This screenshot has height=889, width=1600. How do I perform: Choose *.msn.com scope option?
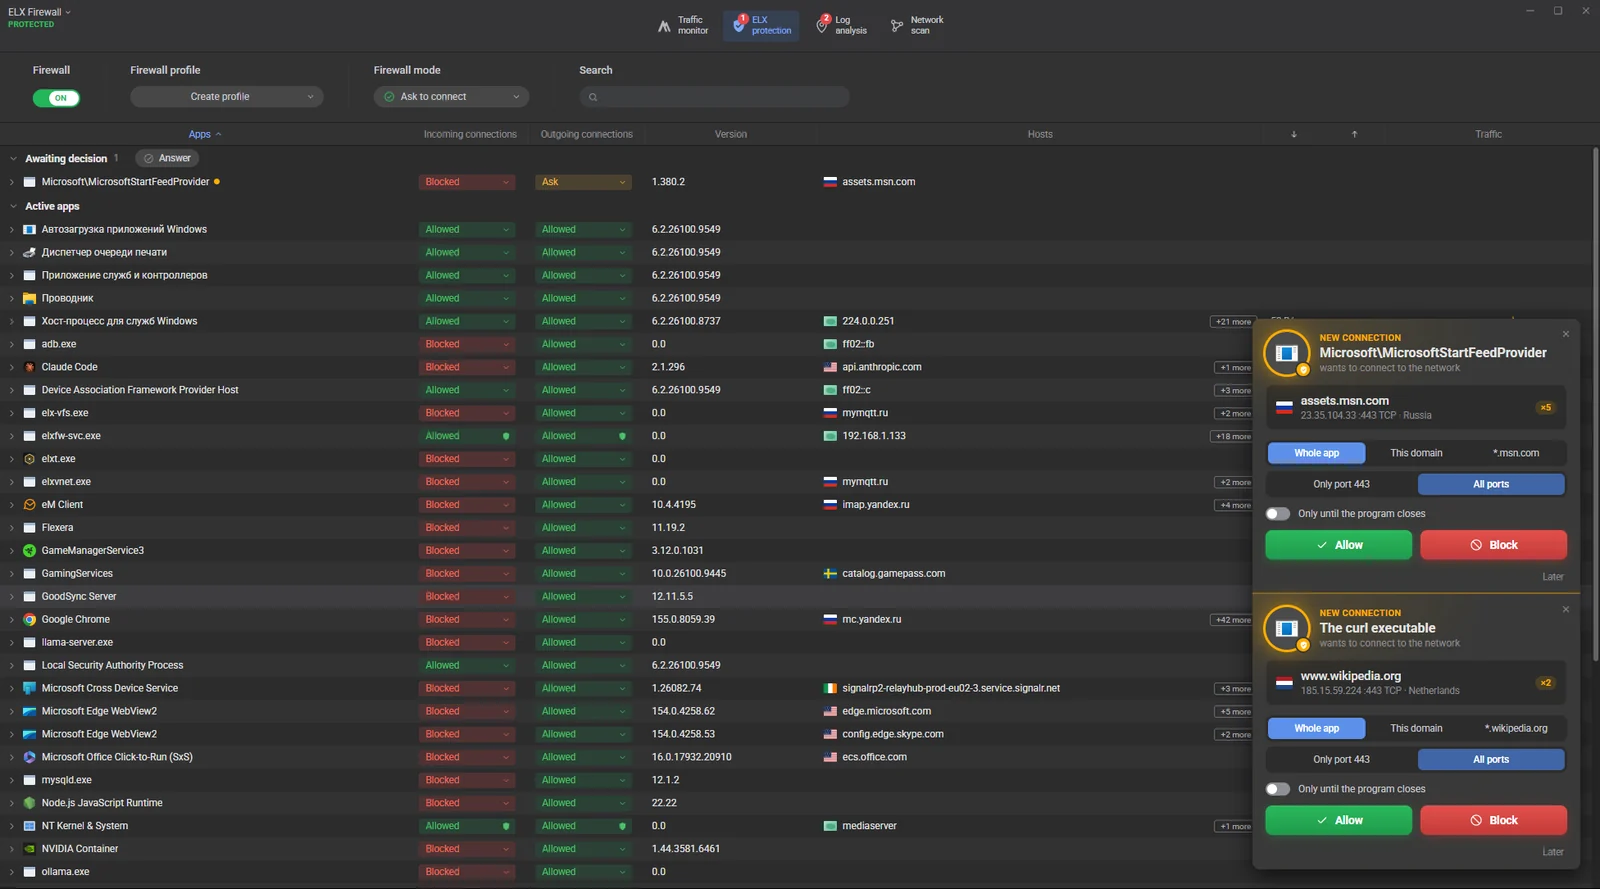[1516, 453]
